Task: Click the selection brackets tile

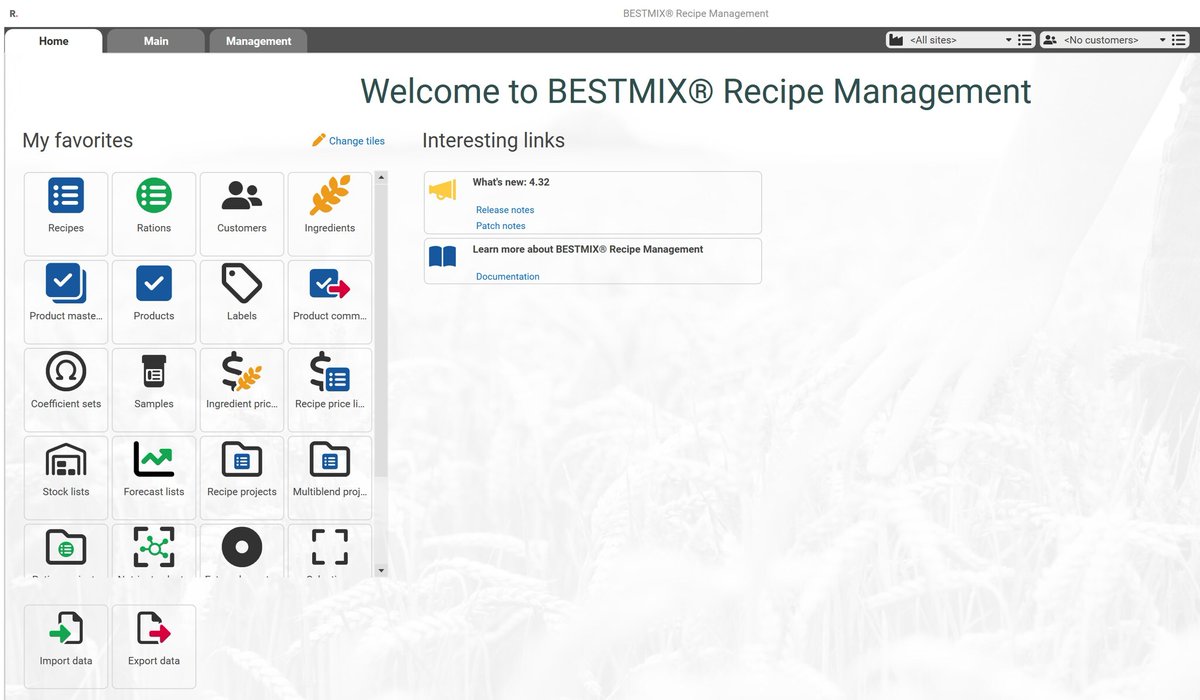Action: tap(330, 550)
